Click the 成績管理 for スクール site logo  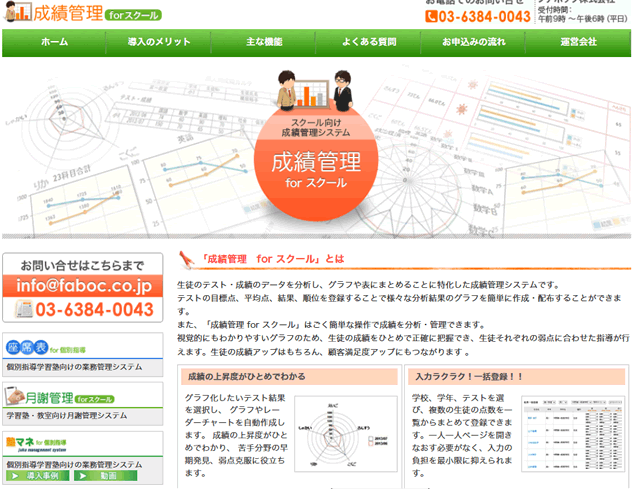tap(83, 12)
